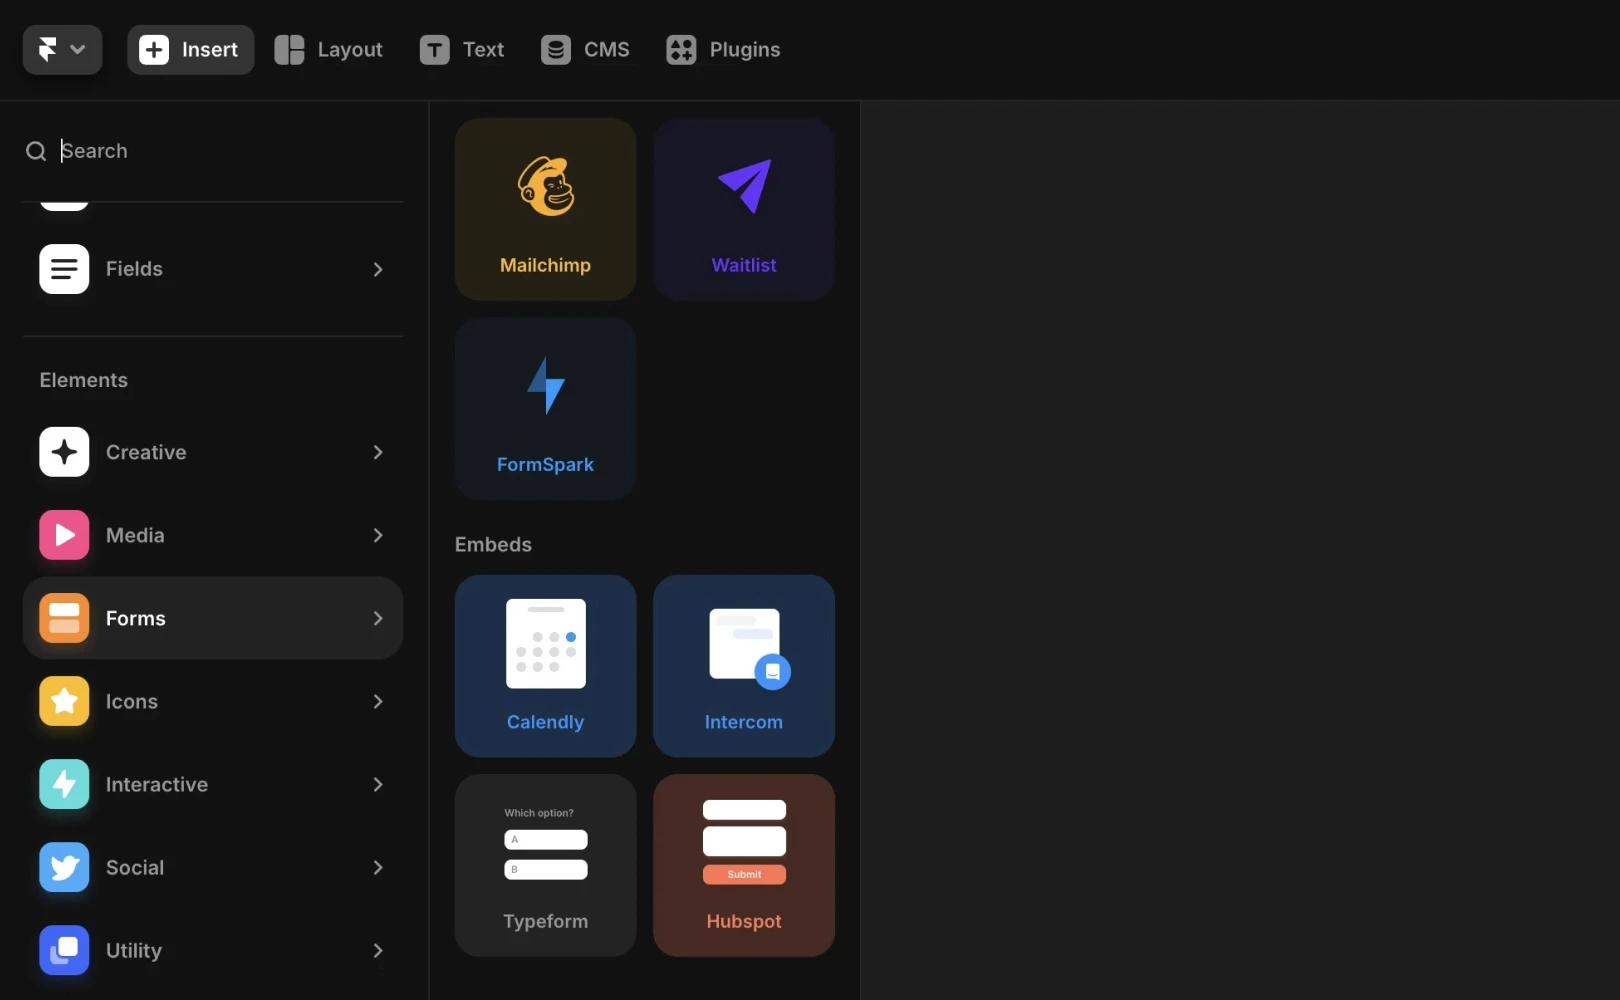1620x1000 pixels.
Task: Add the Typeform embed
Action: click(x=545, y=865)
